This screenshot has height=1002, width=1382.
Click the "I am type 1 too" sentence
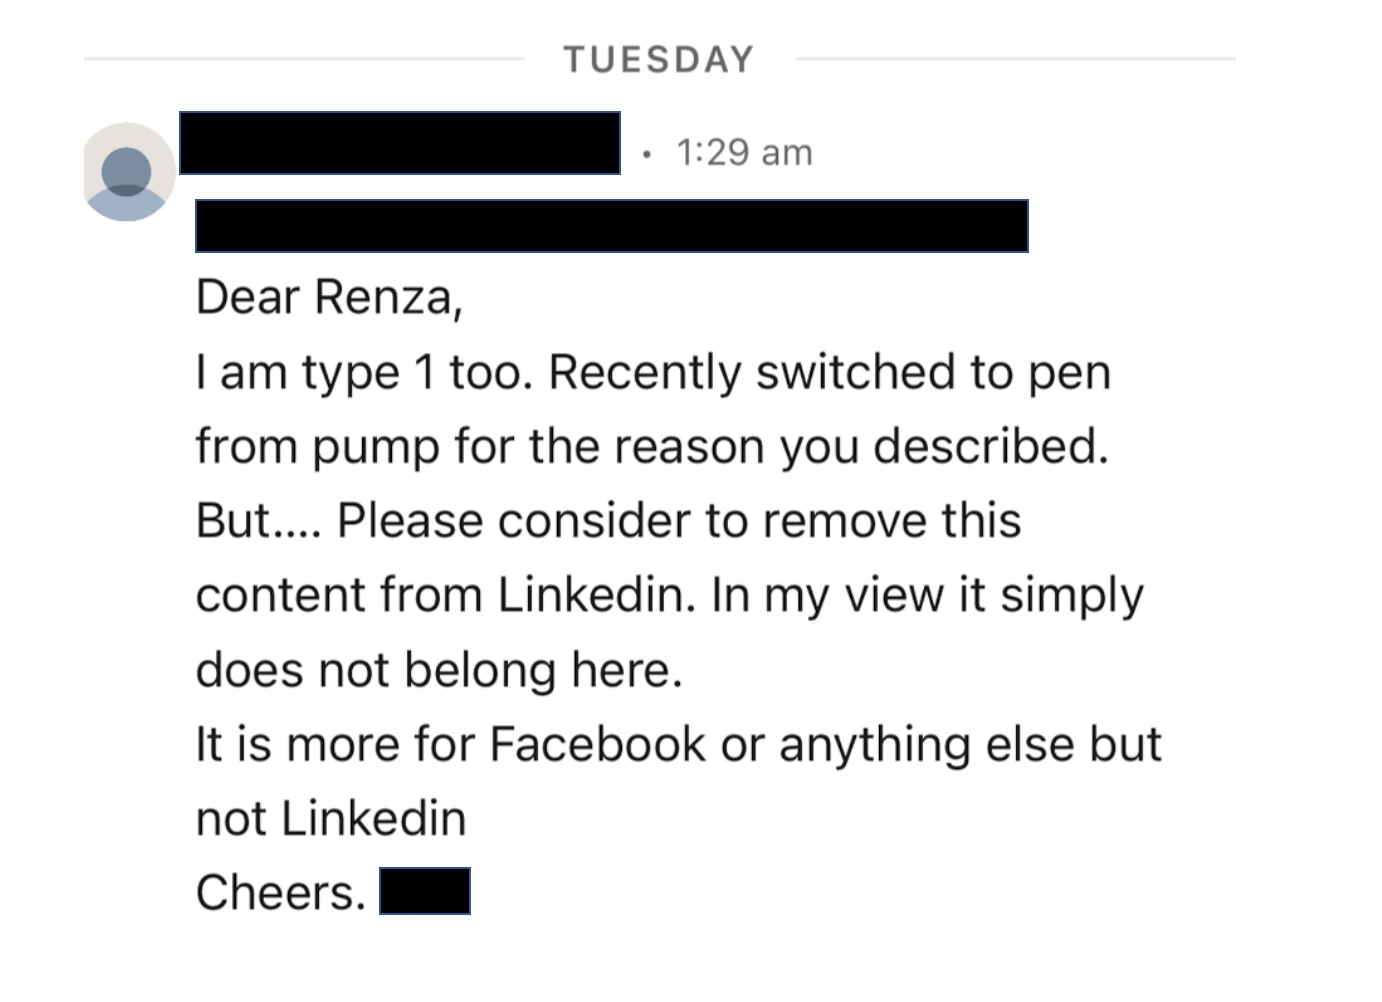[364, 372]
